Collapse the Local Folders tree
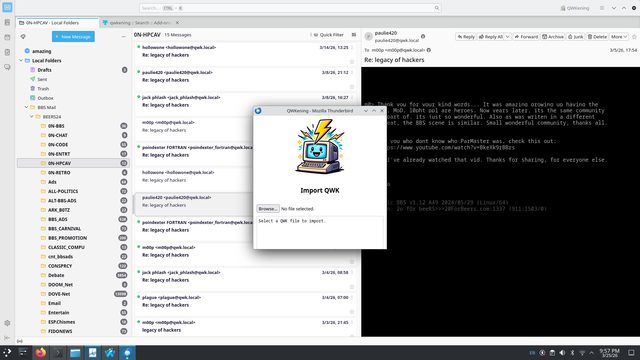 tap(21, 60)
